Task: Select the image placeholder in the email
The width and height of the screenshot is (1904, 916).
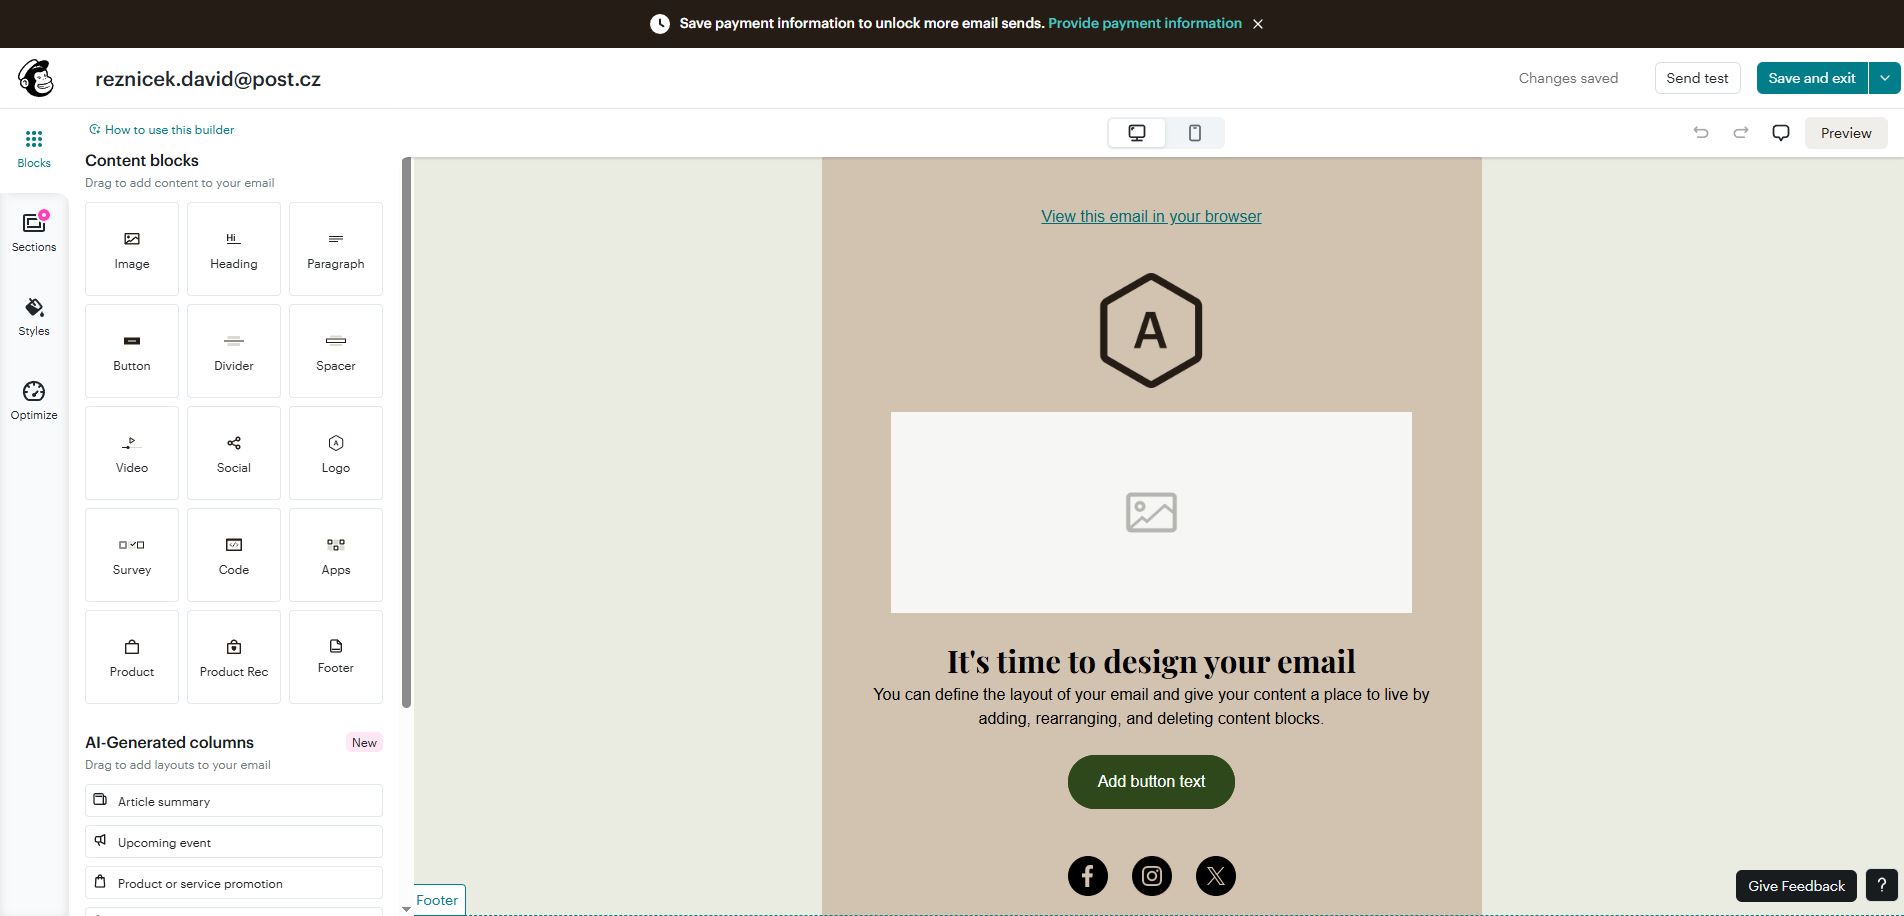Action: [1151, 512]
